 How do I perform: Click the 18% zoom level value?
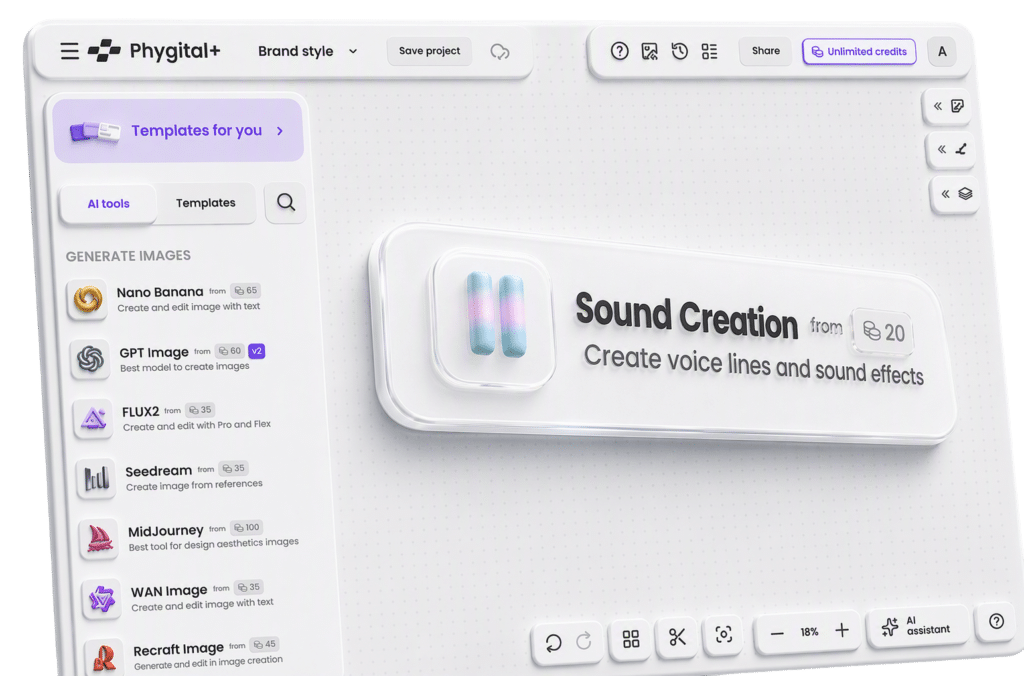click(x=809, y=632)
